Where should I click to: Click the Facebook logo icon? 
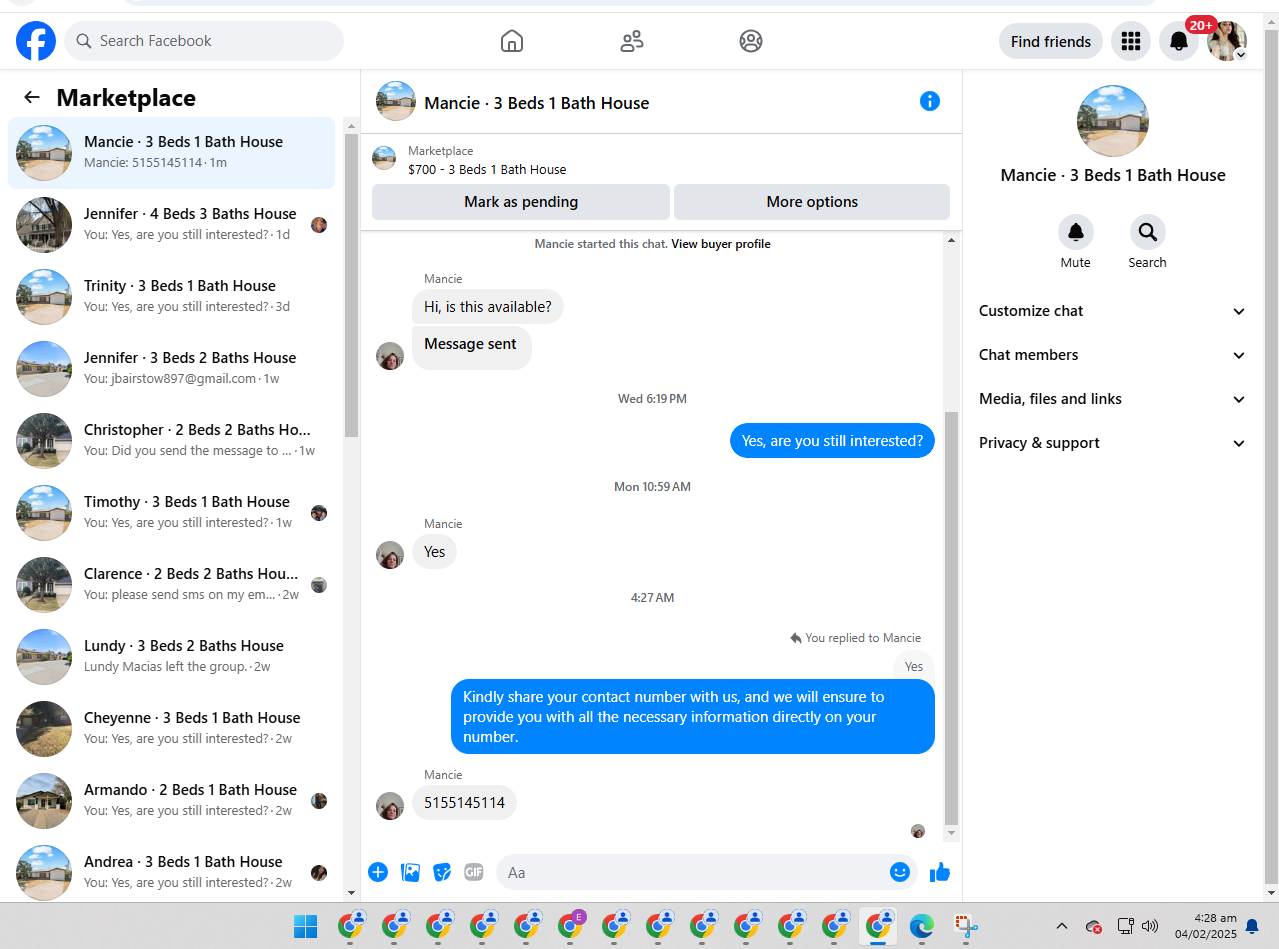point(36,41)
